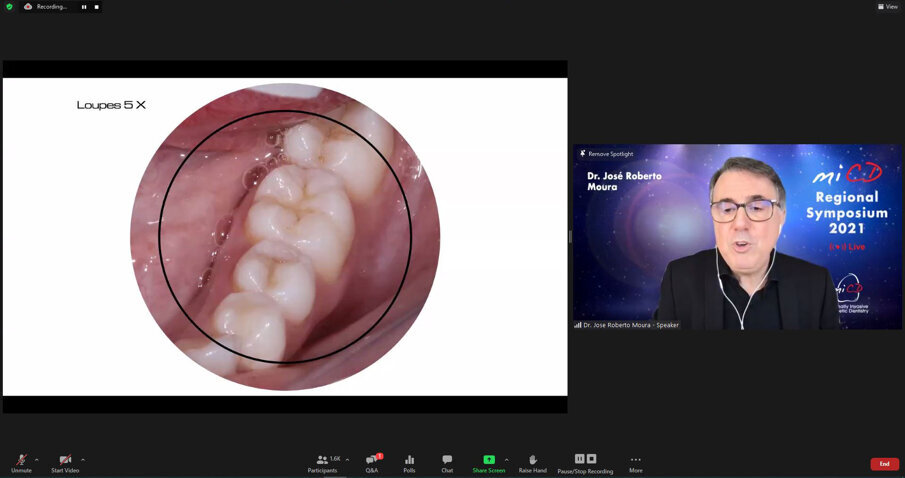The image size is (905, 478).
Task: Stop recording from the top indicator
Action: pyautogui.click(x=96, y=7)
